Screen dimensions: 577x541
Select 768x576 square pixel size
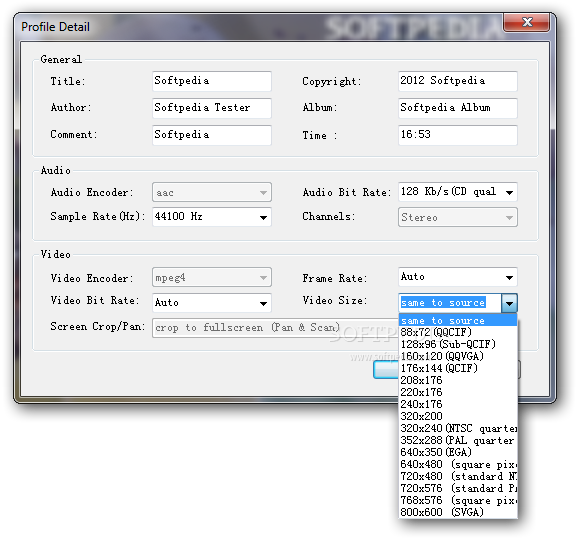[x=458, y=501]
